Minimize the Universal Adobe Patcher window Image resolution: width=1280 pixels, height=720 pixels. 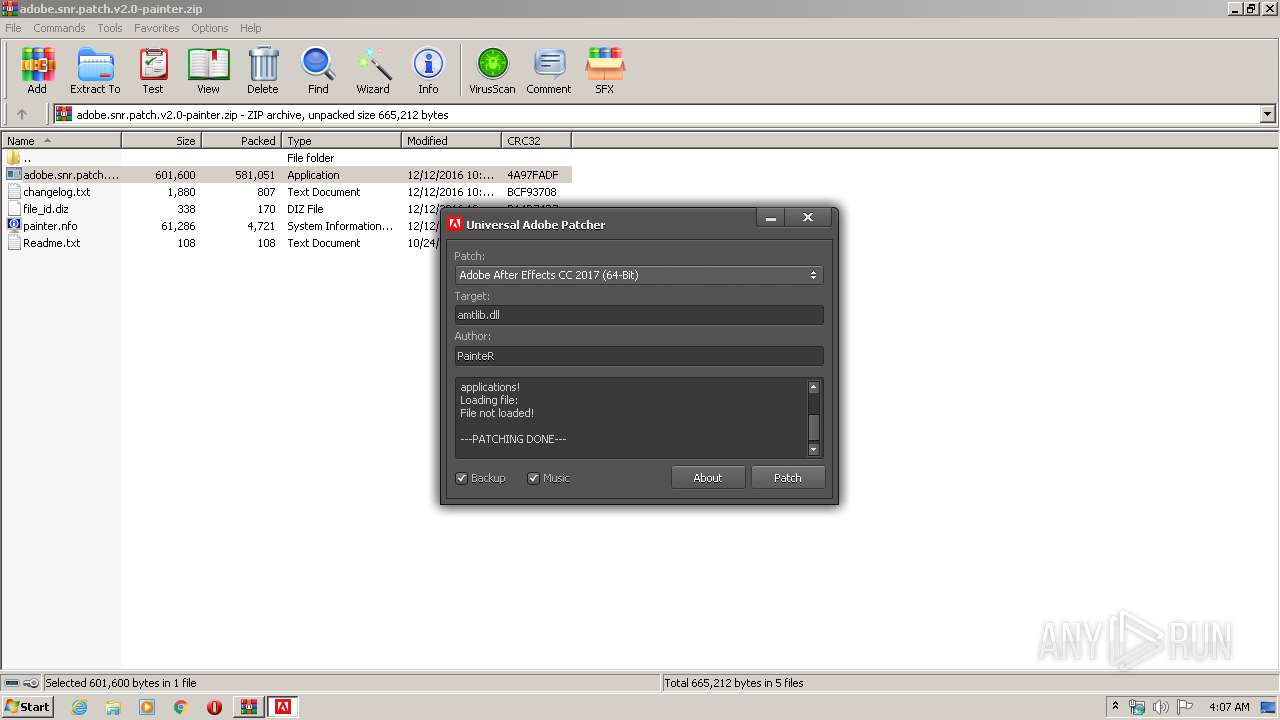[x=769, y=219]
